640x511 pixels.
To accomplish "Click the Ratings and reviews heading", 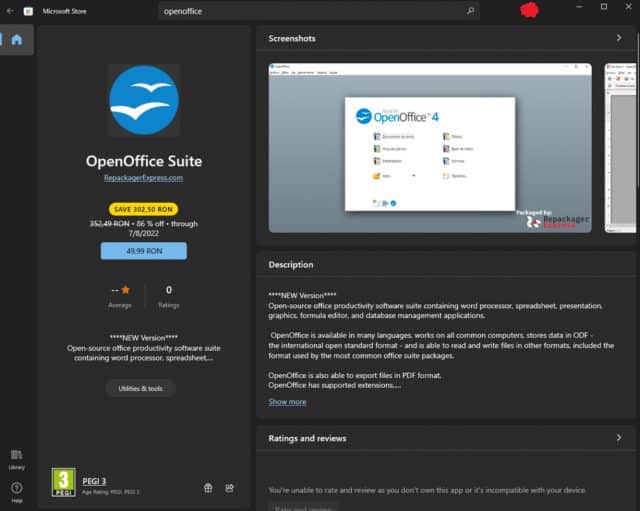I will tap(307, 438).
